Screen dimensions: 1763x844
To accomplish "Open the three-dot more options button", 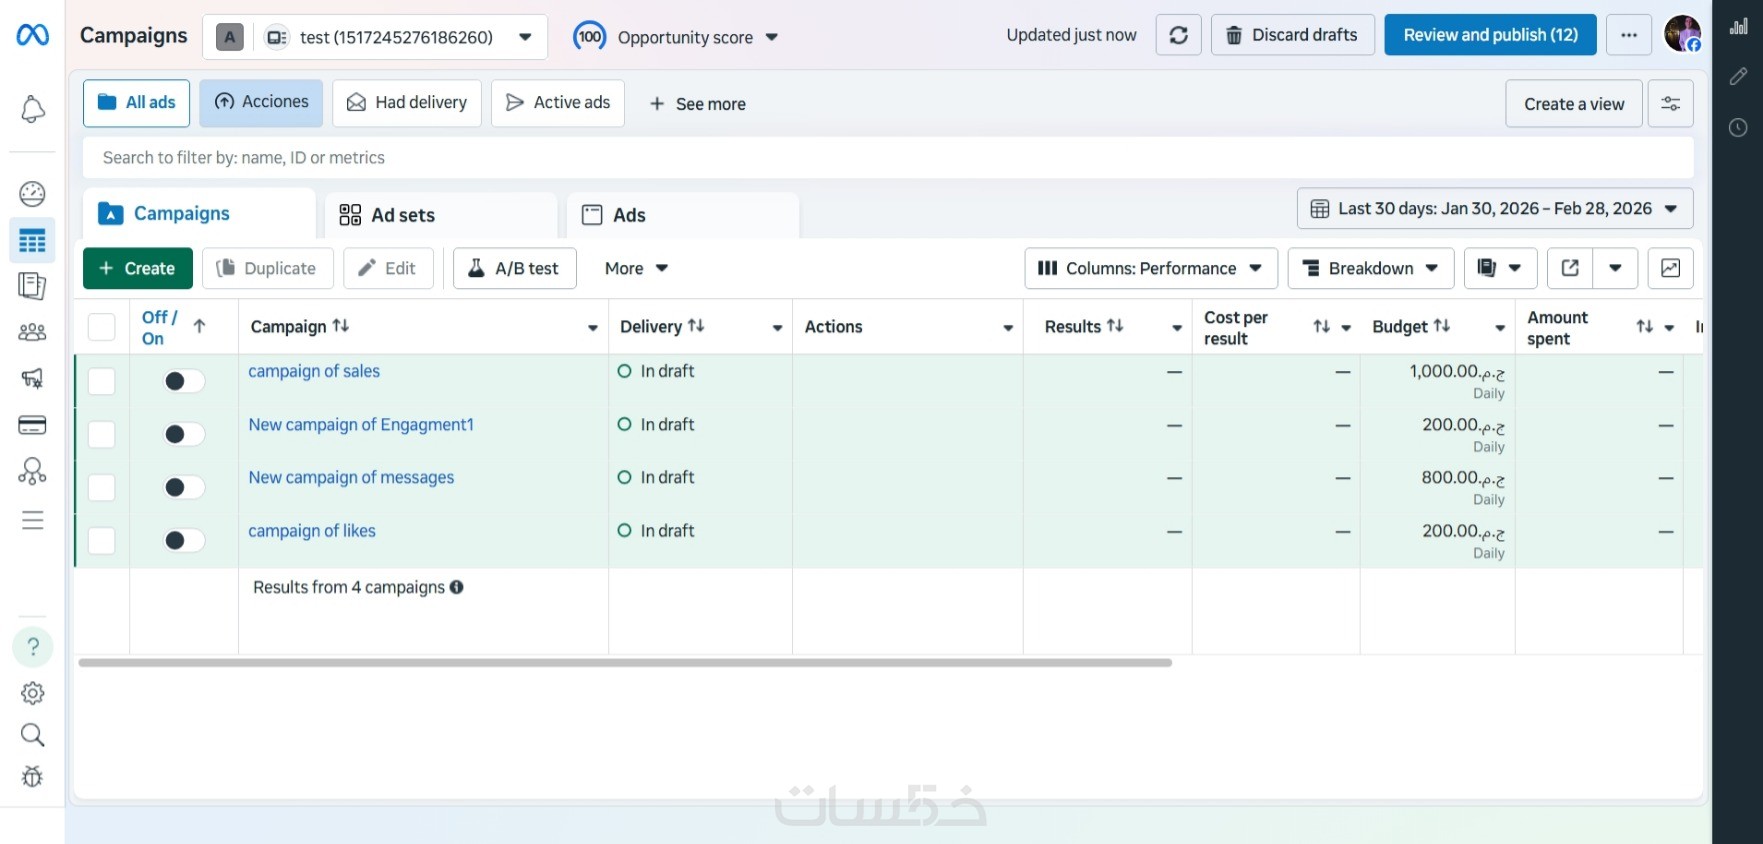I will (x=1629, y=35).
